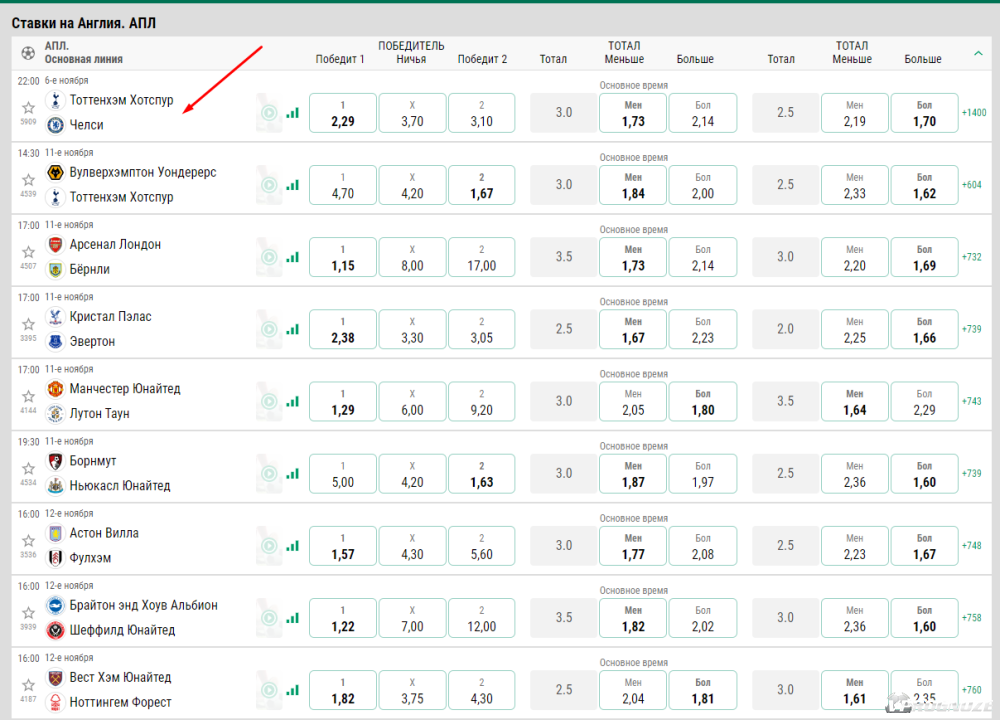This screenshot has height=720, width=1000.
Task: Open statistics bars icon for Манчестер Юнайтед–Лутон
Action: coord(293,401)
